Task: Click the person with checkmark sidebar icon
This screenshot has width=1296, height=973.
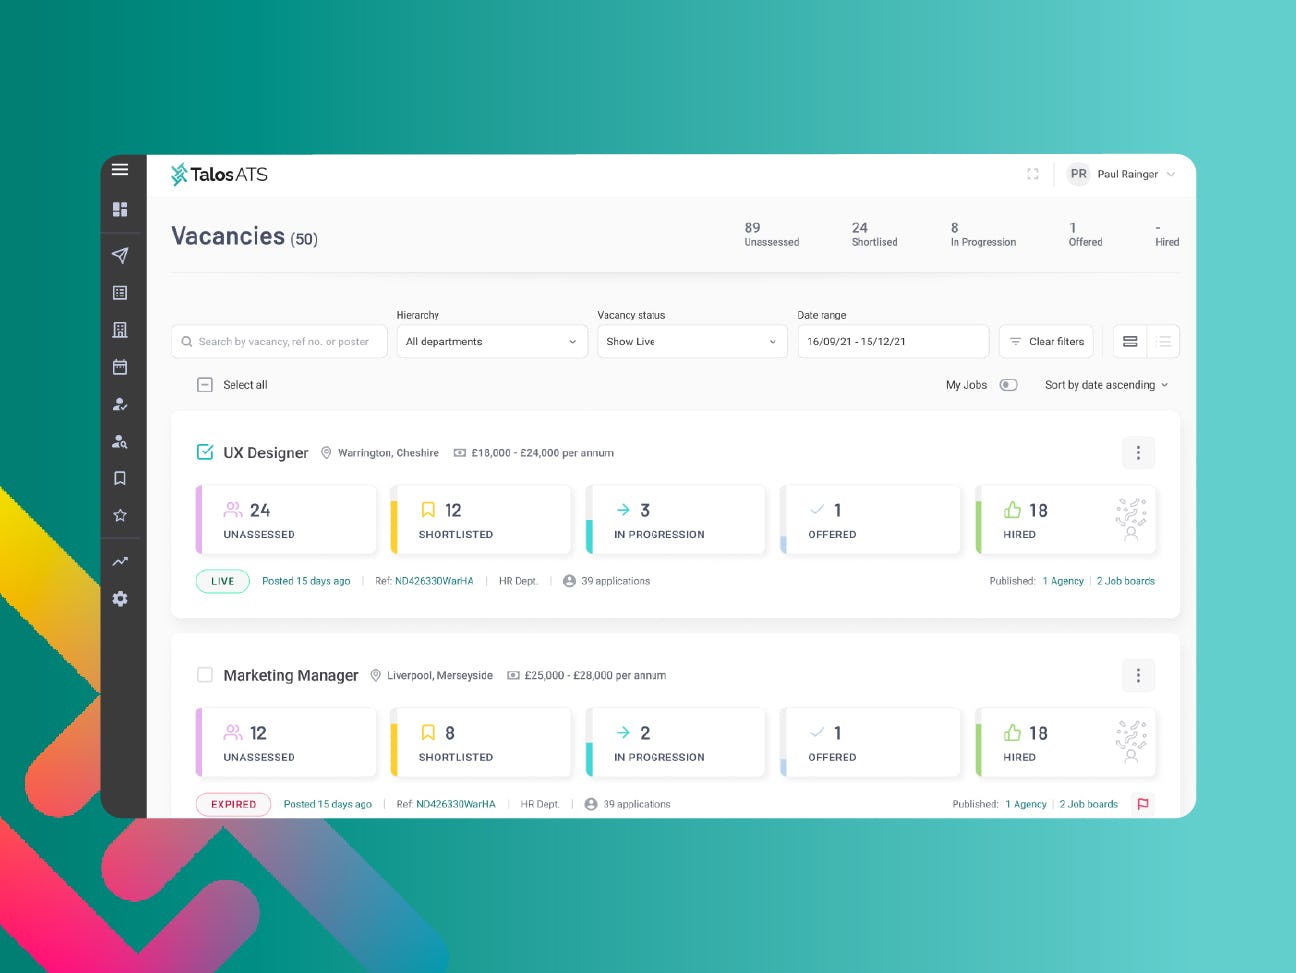Action: click(x=120, y=404)
